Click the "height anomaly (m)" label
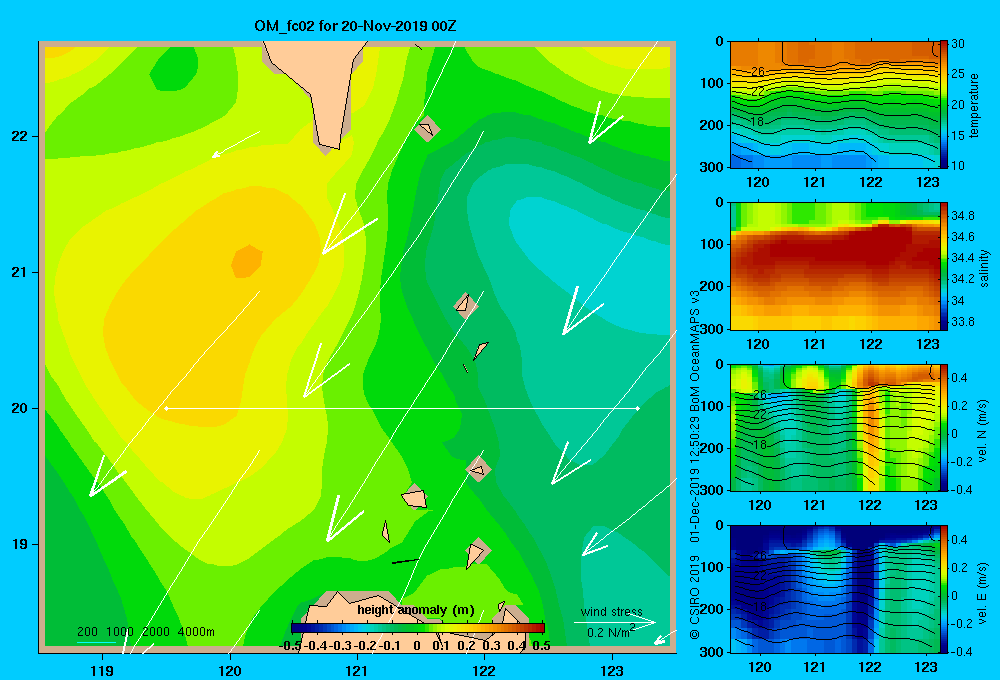 click(416, 610)
